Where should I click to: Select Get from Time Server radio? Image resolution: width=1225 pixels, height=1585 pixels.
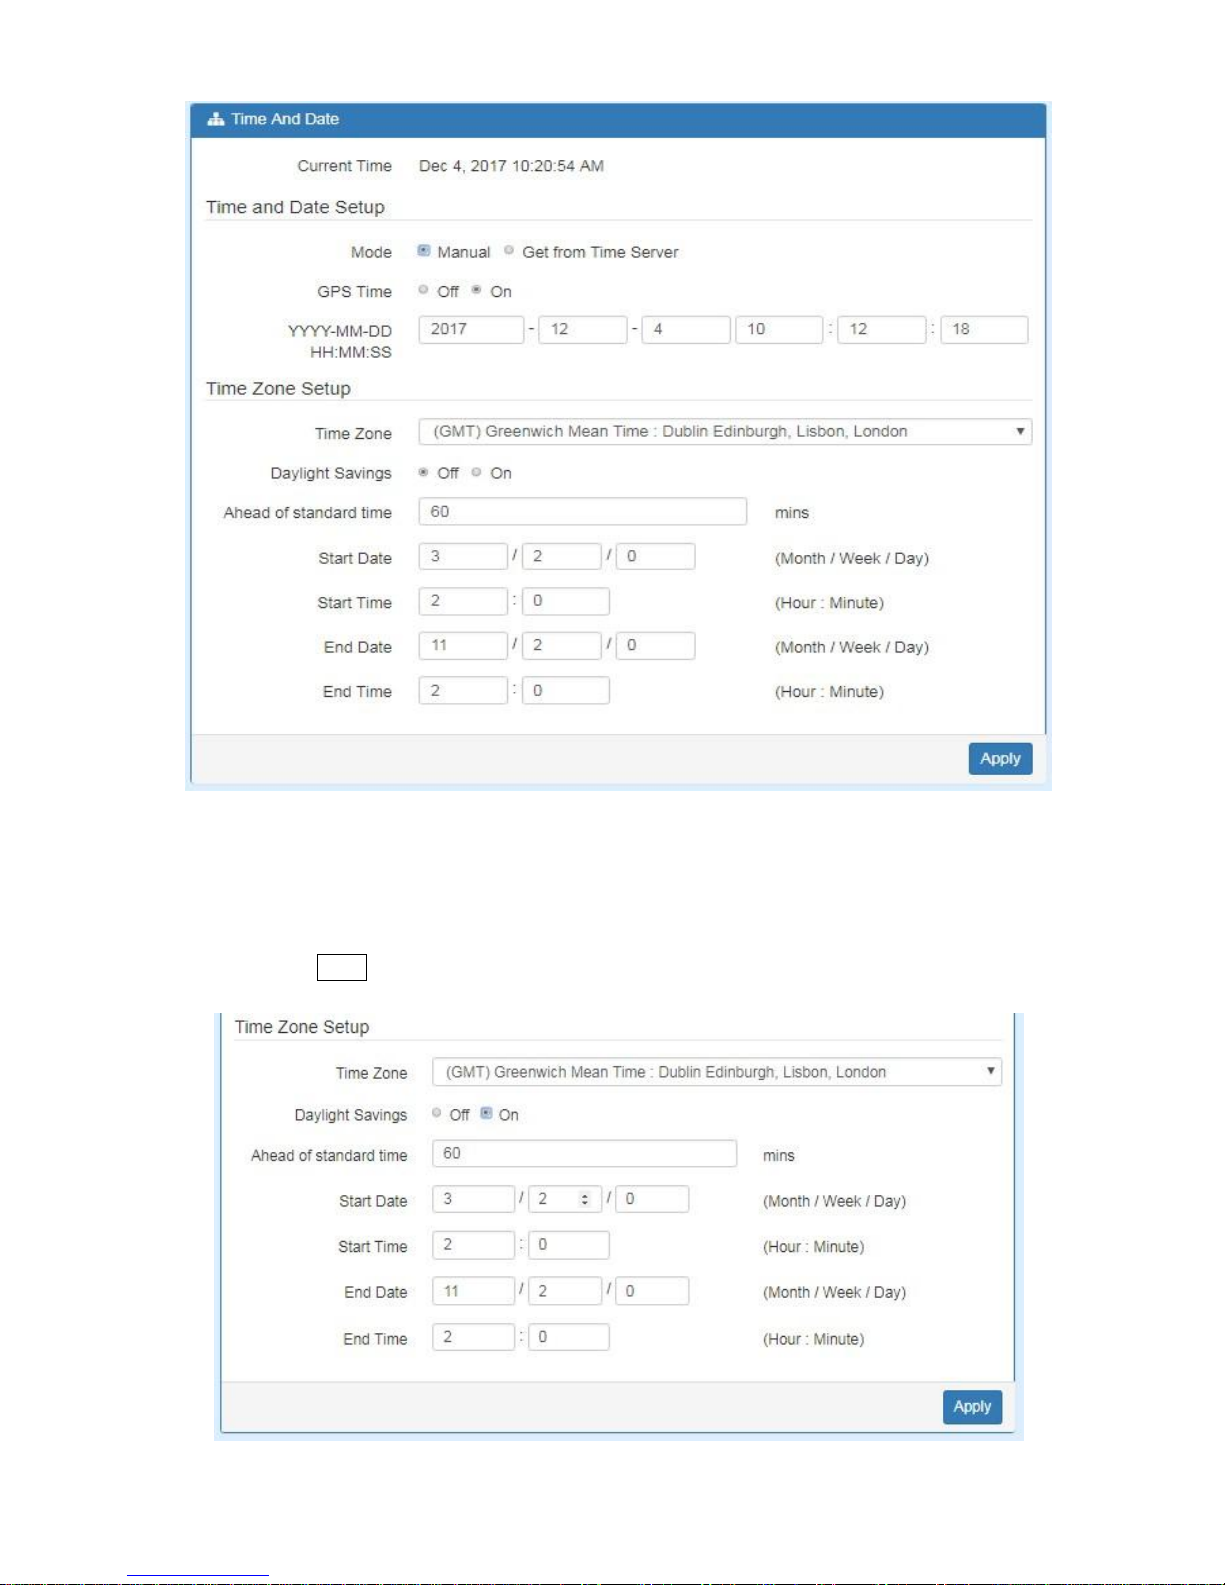click(509, 251)
